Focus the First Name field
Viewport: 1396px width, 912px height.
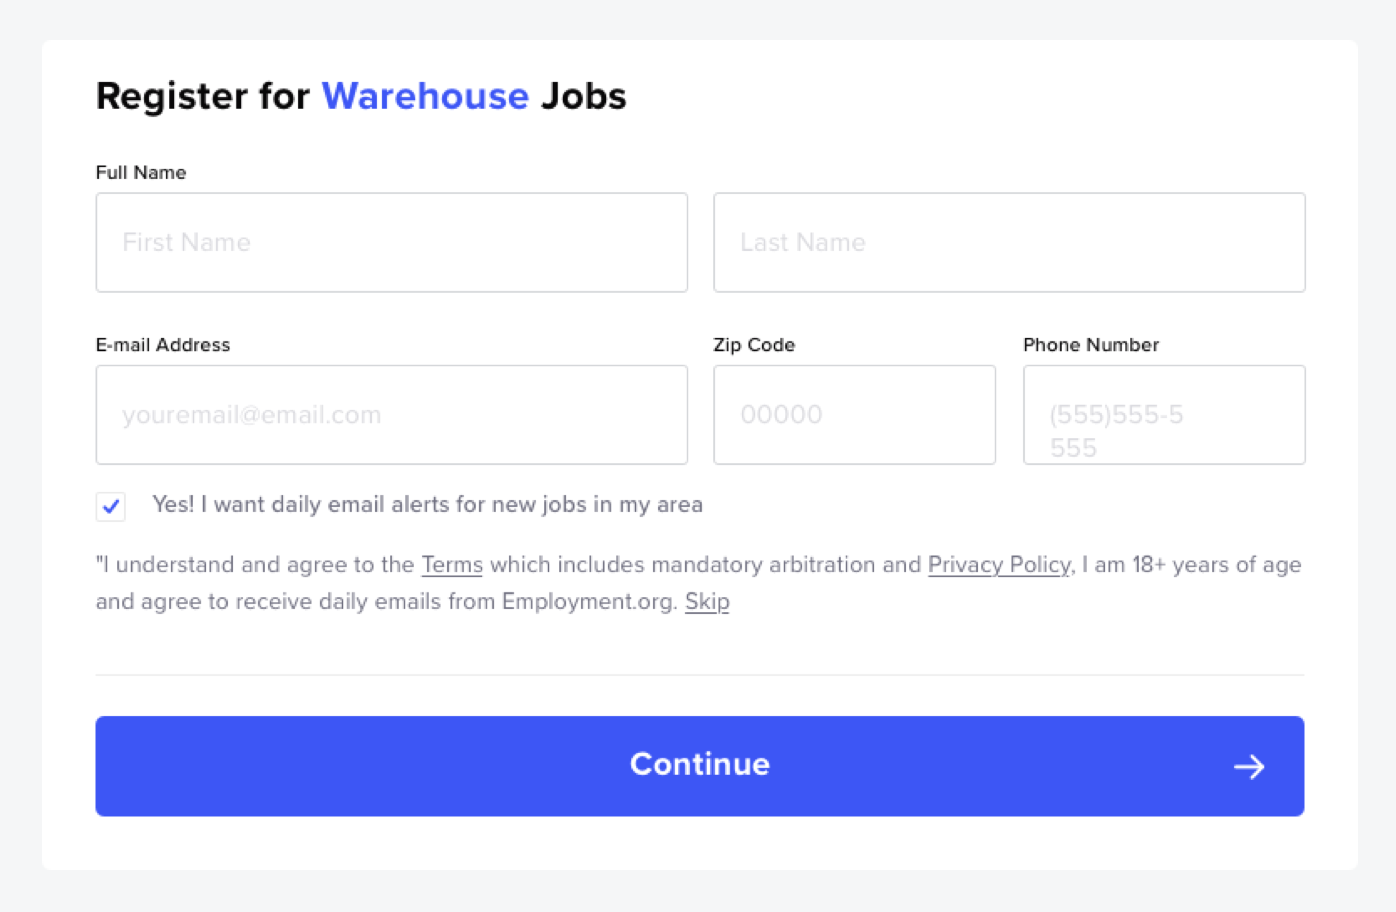pos(391,243)
